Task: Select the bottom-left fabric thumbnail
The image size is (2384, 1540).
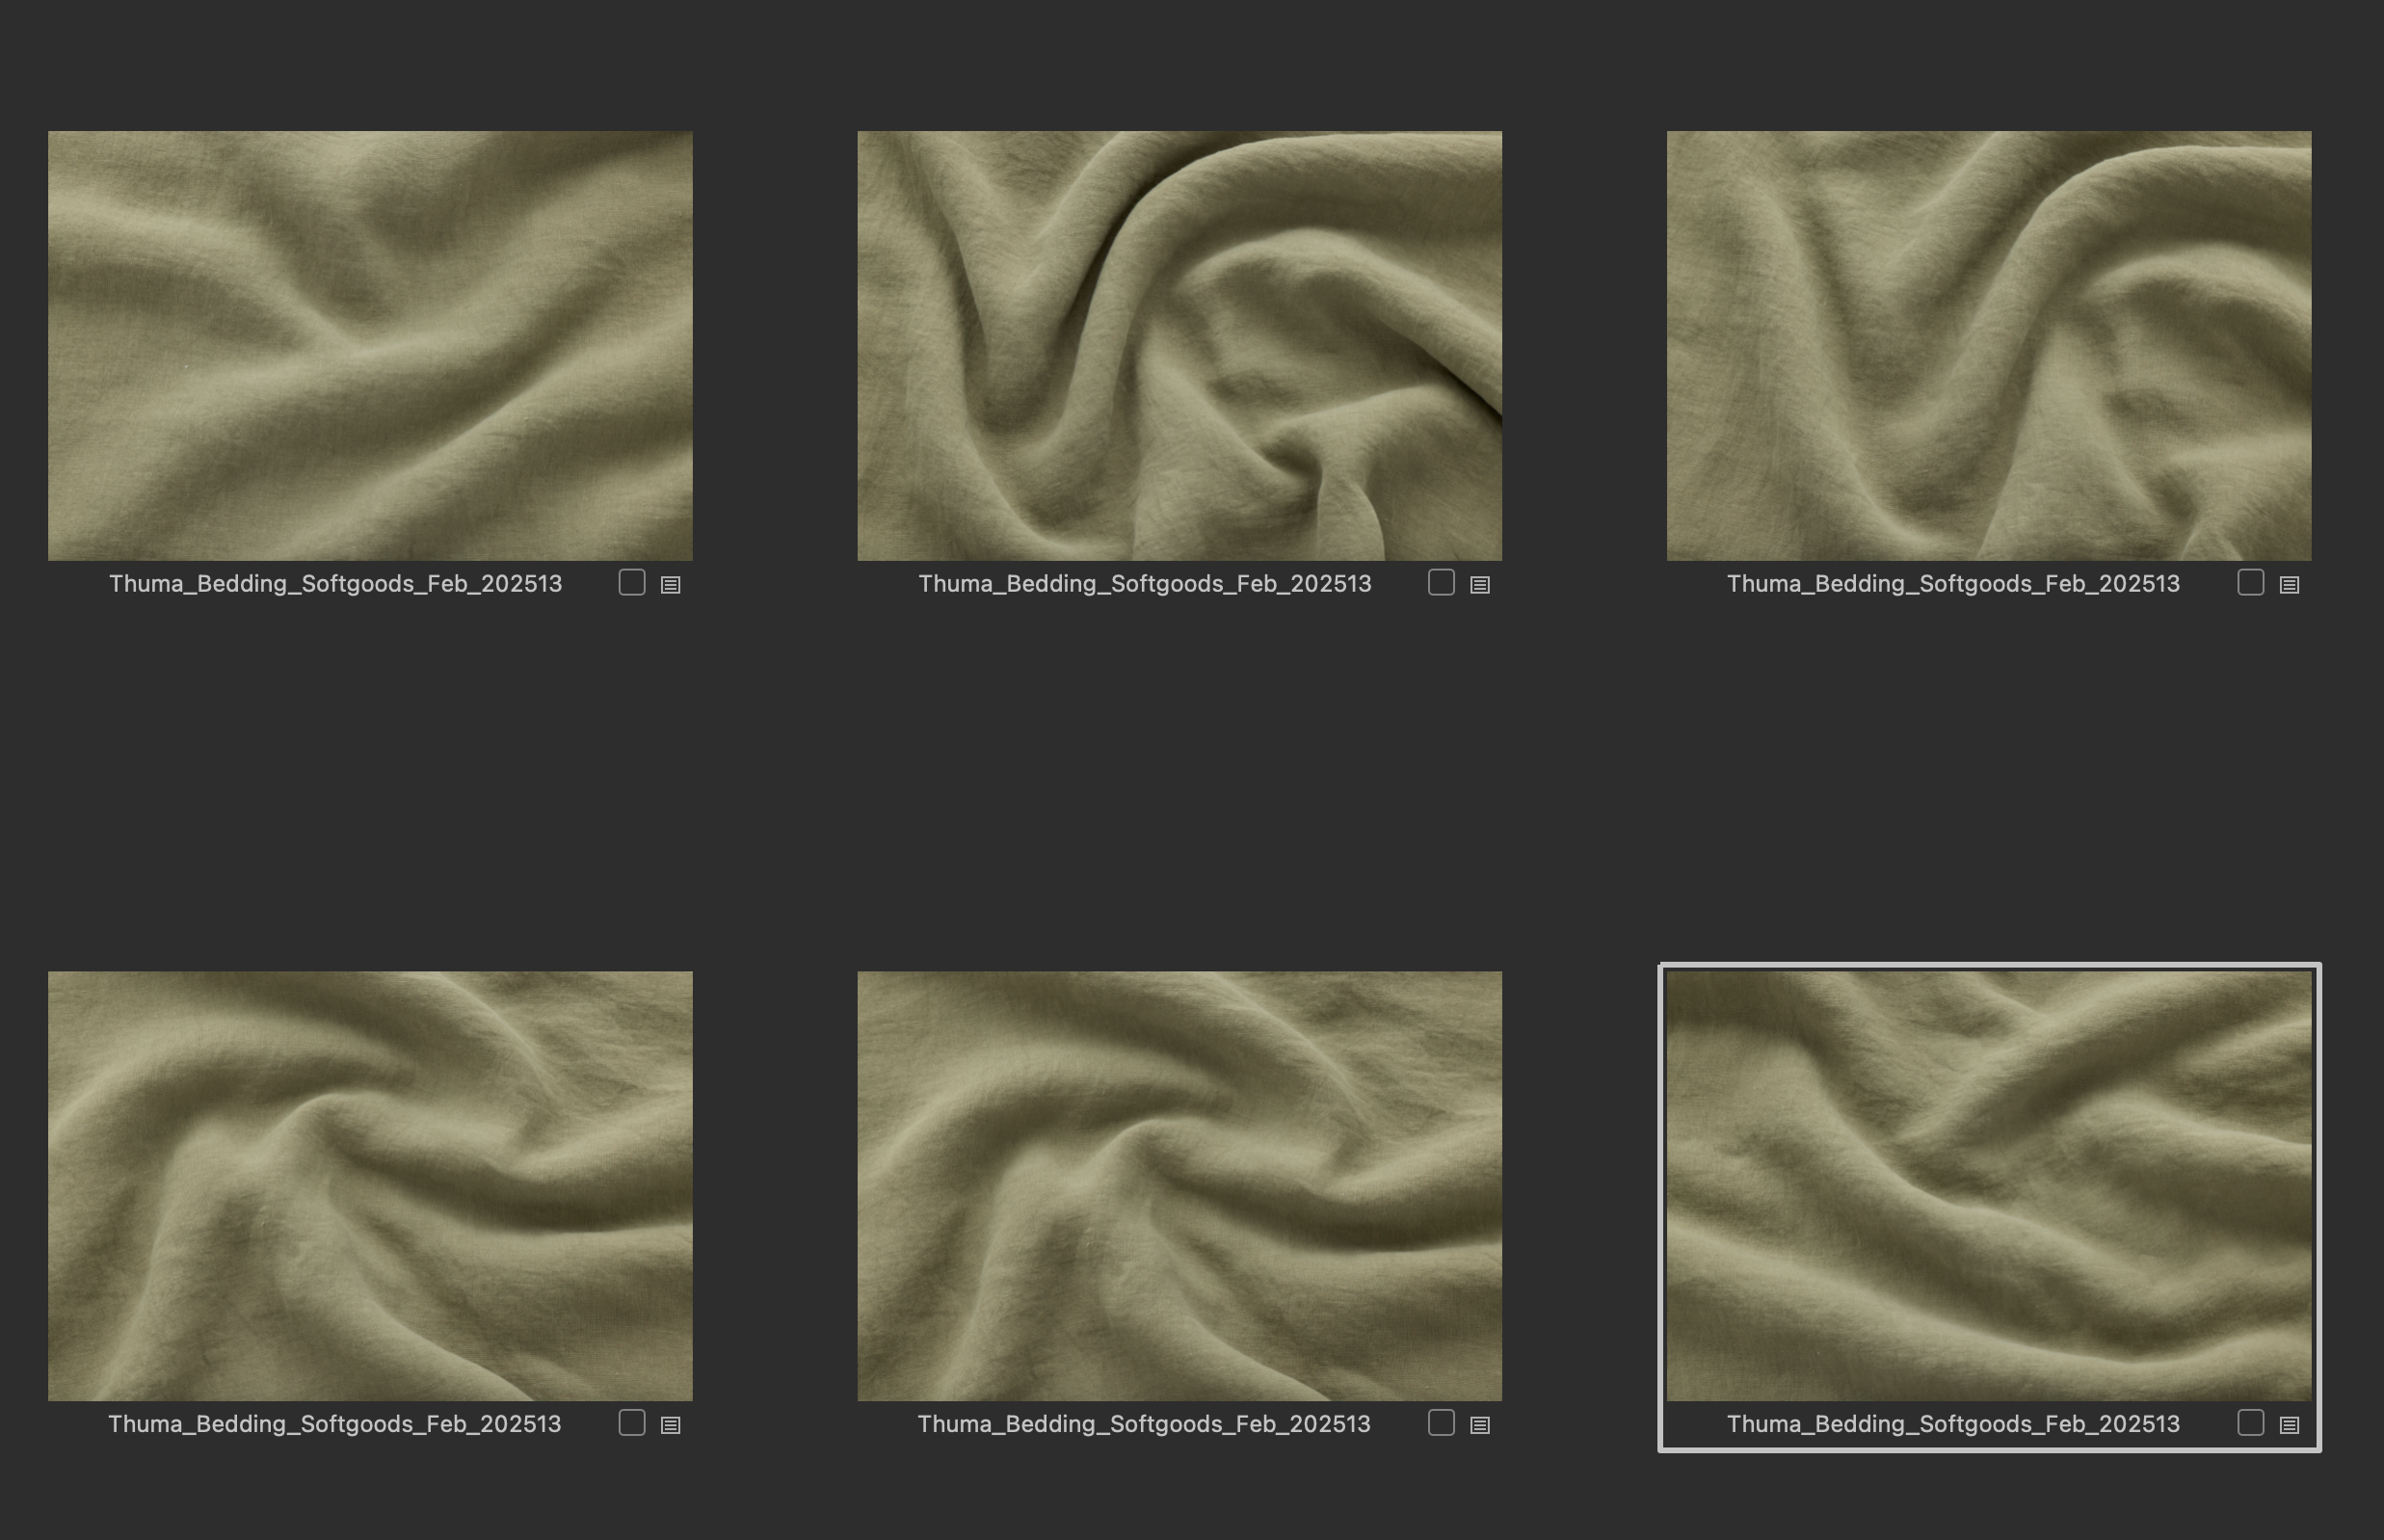Action: pos(370,1185)
